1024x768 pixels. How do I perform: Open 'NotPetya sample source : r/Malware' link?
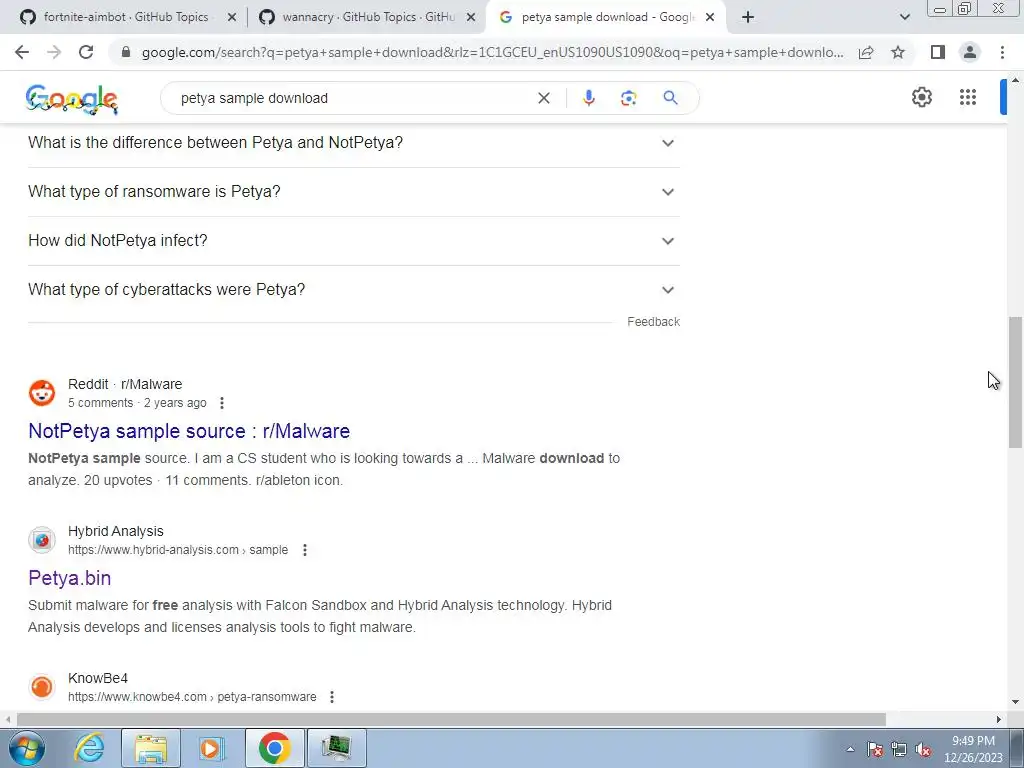tap(189, 431)
